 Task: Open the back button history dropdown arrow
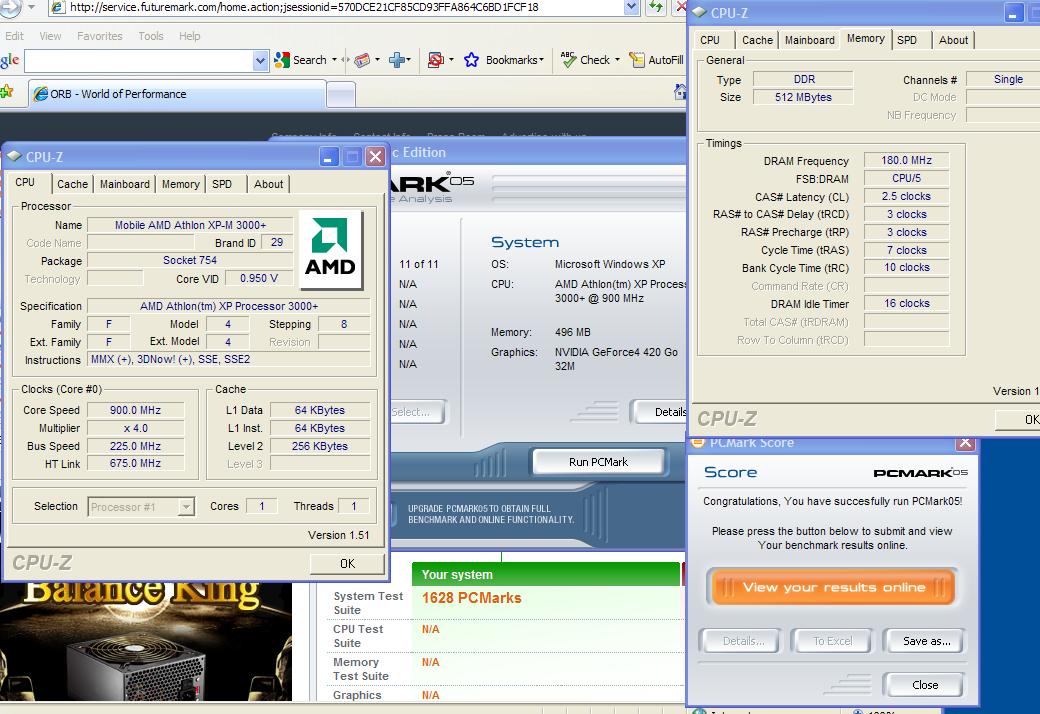tap(31, 8)
